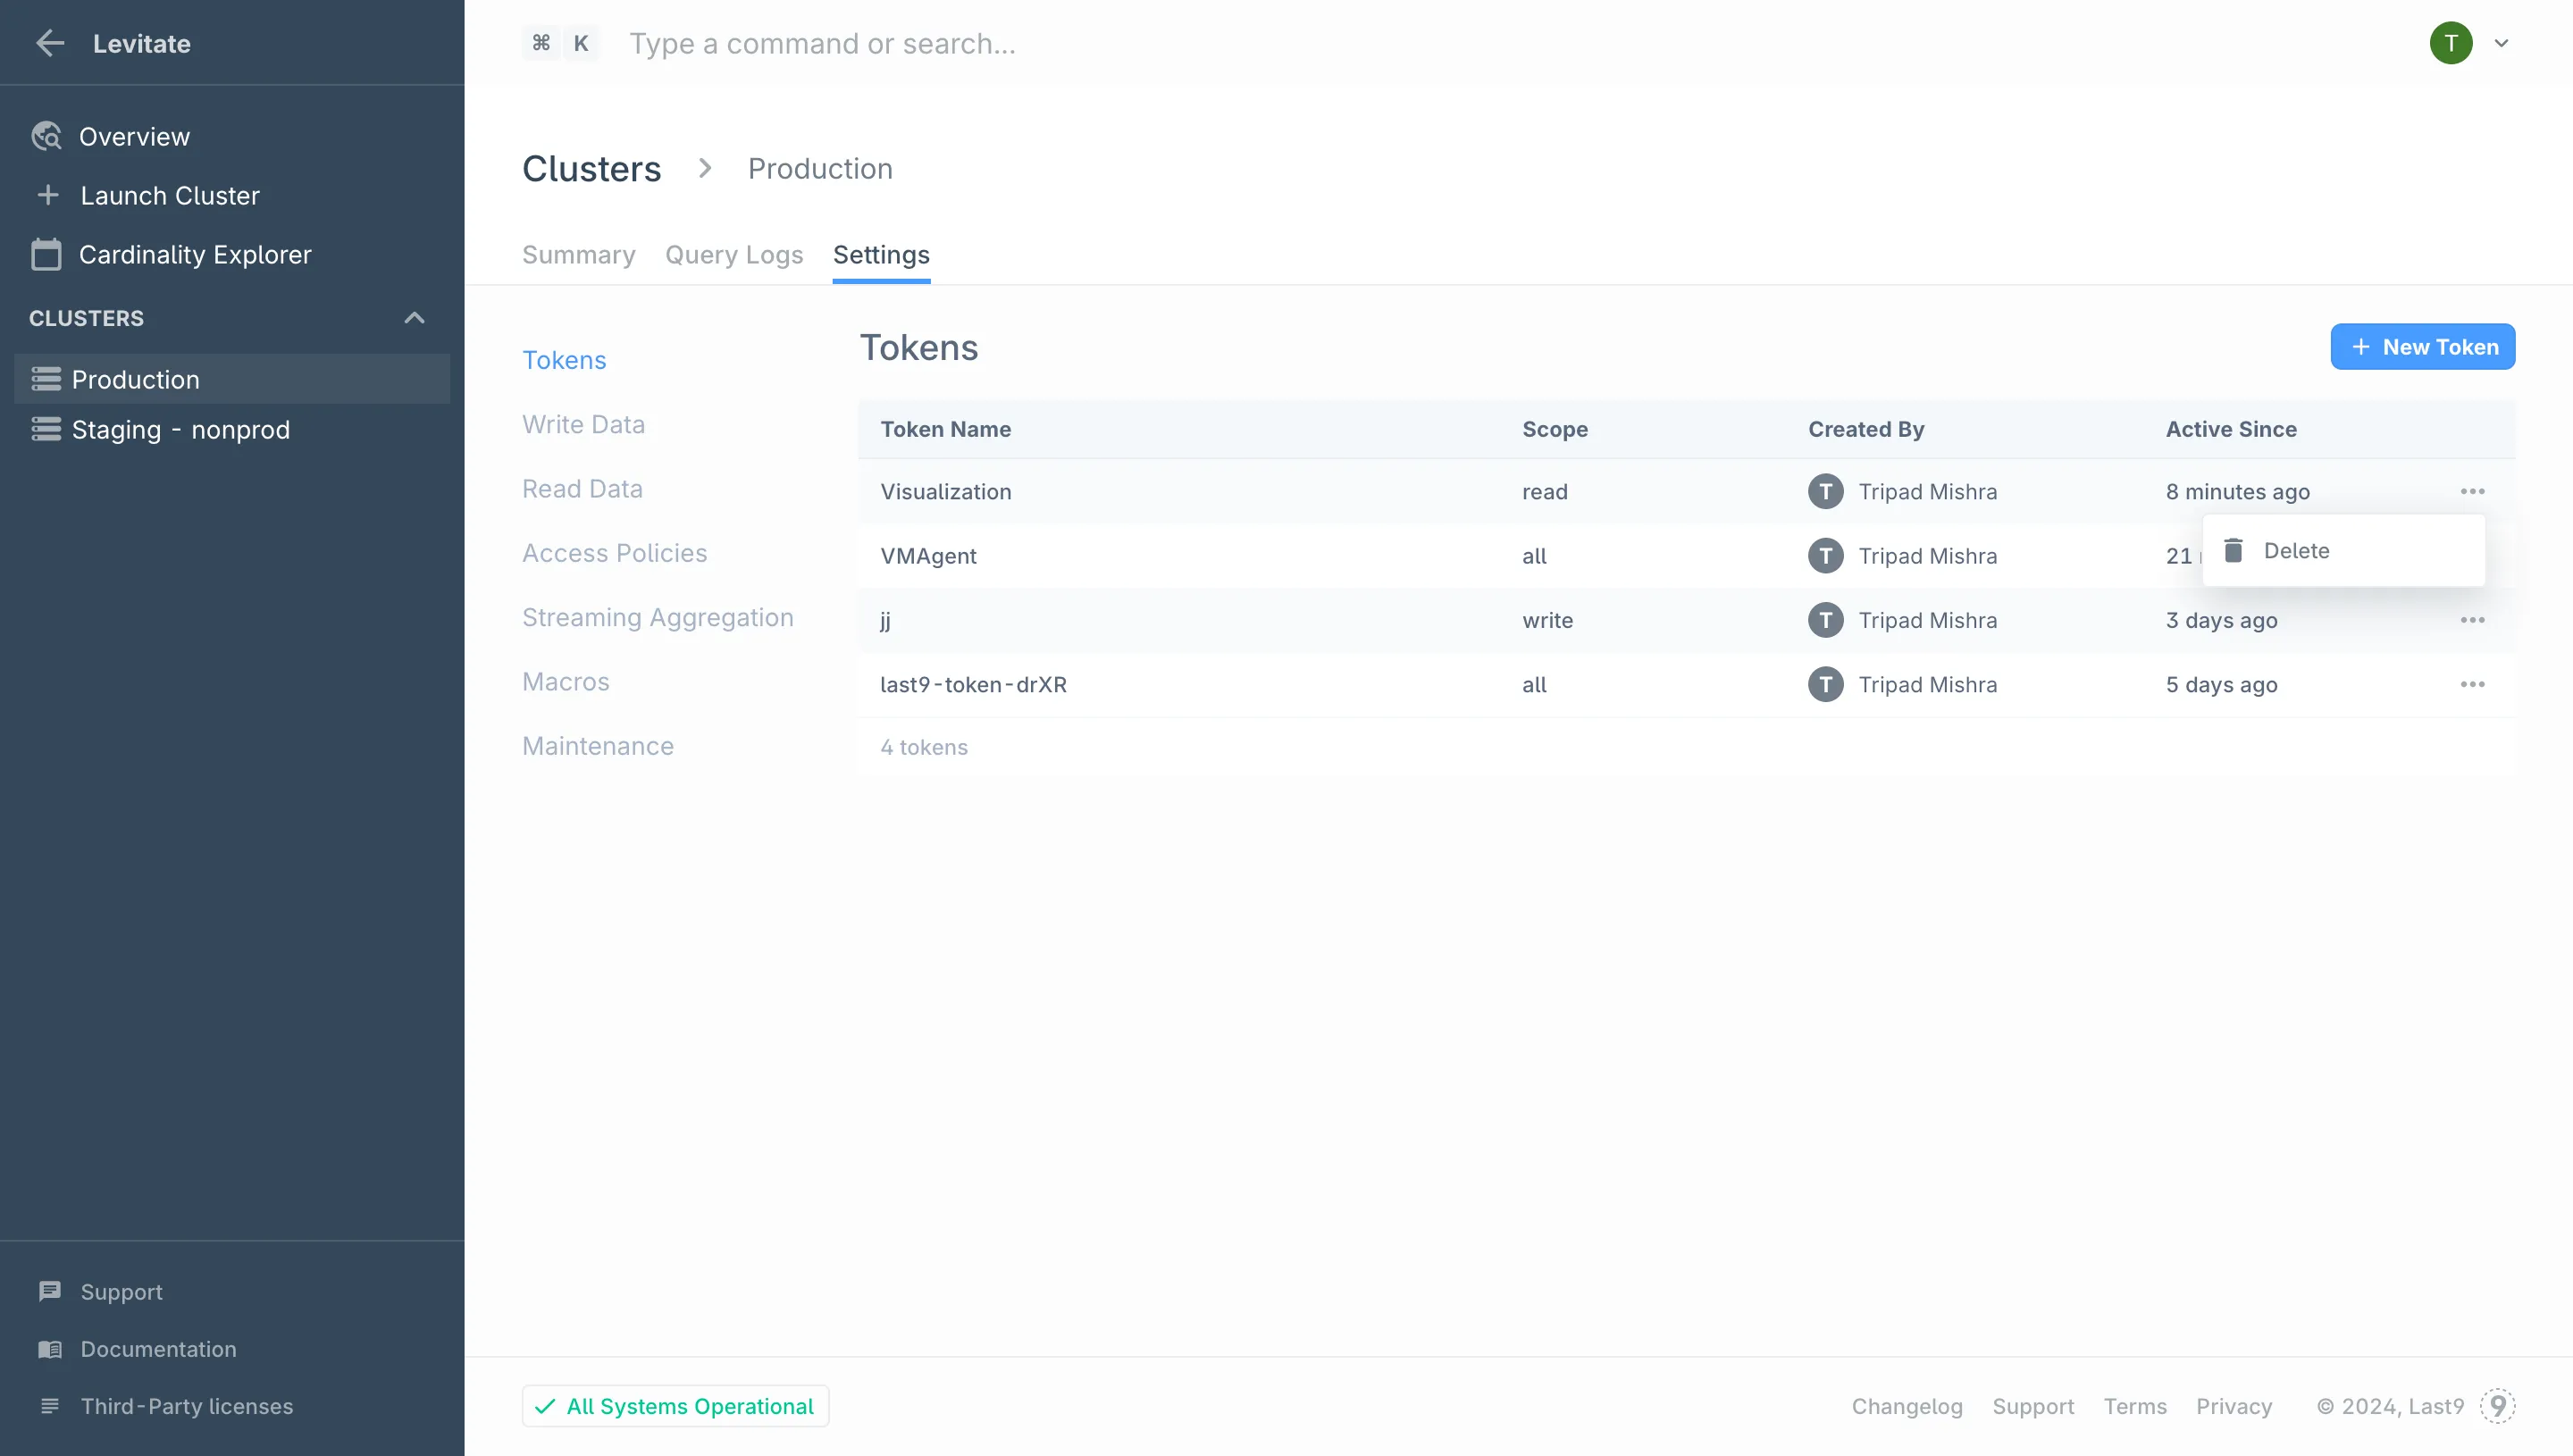2573x1456 pixels.
Task: Click the All Systems Operational status icon
Action: (544, 1405)
